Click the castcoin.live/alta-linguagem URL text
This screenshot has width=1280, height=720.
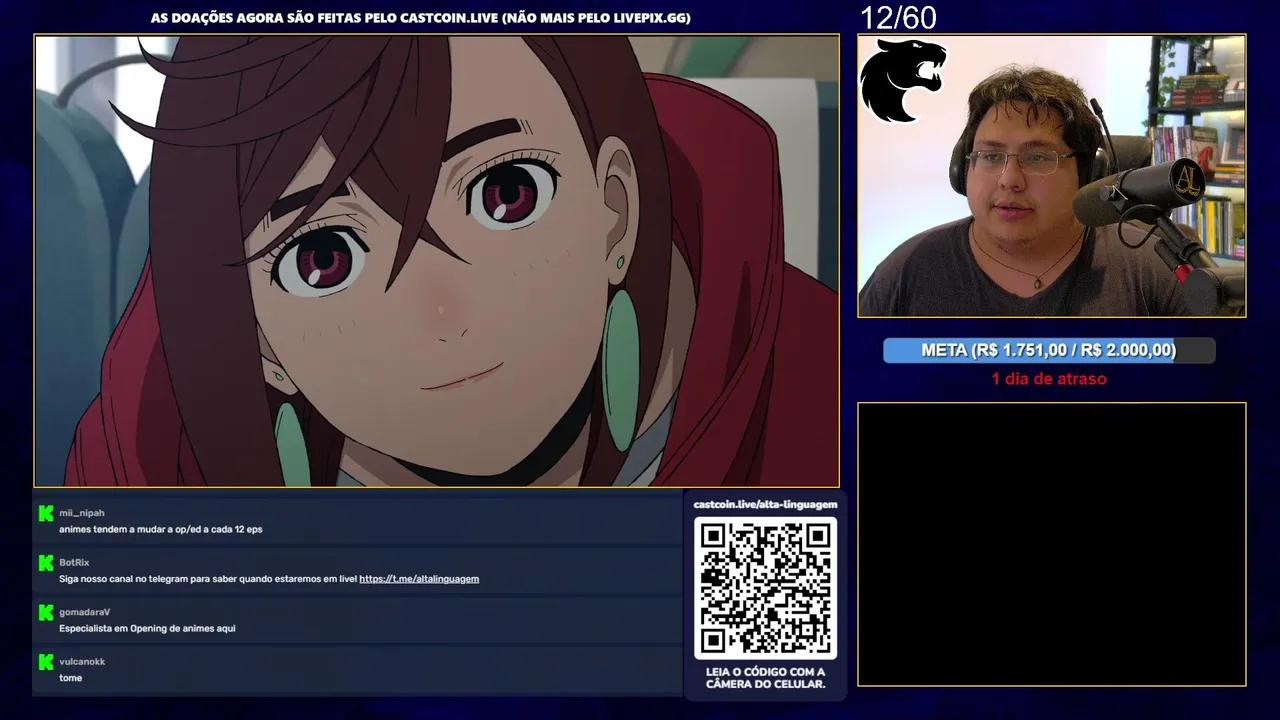click(765, 505)
